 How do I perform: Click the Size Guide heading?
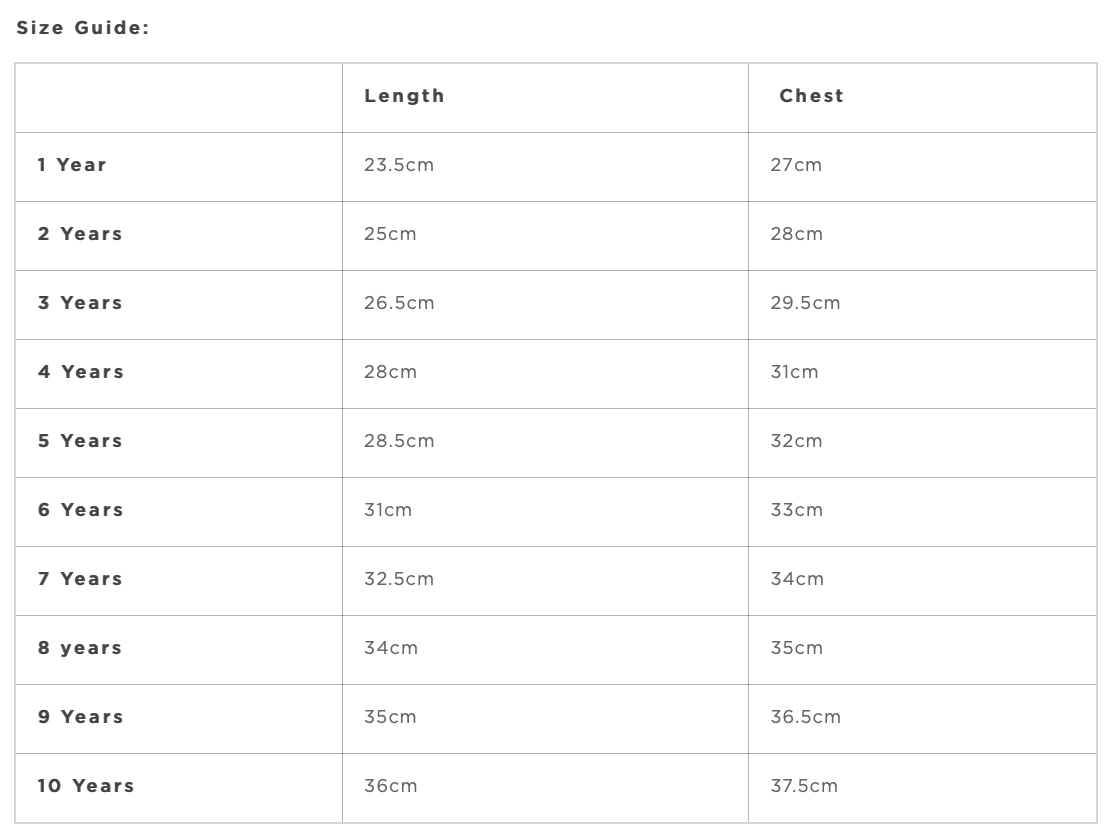pos(83,28)
